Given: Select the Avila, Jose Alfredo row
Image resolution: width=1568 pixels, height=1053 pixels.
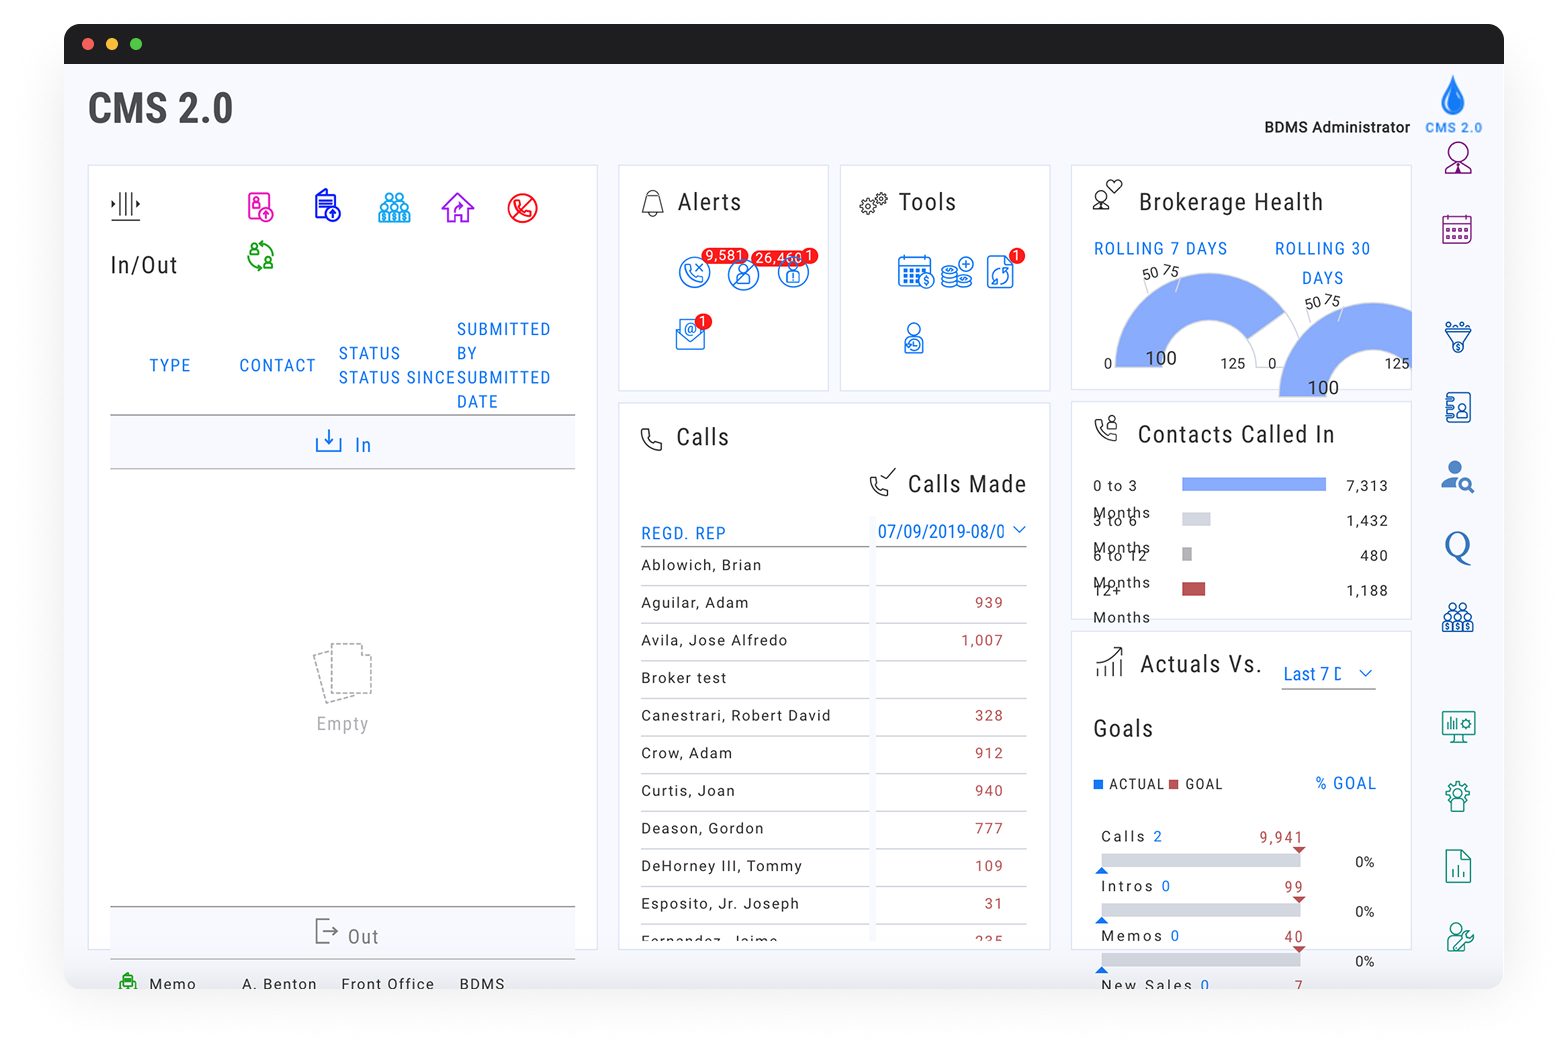Looking at the screenshot, I should (834, 641).
